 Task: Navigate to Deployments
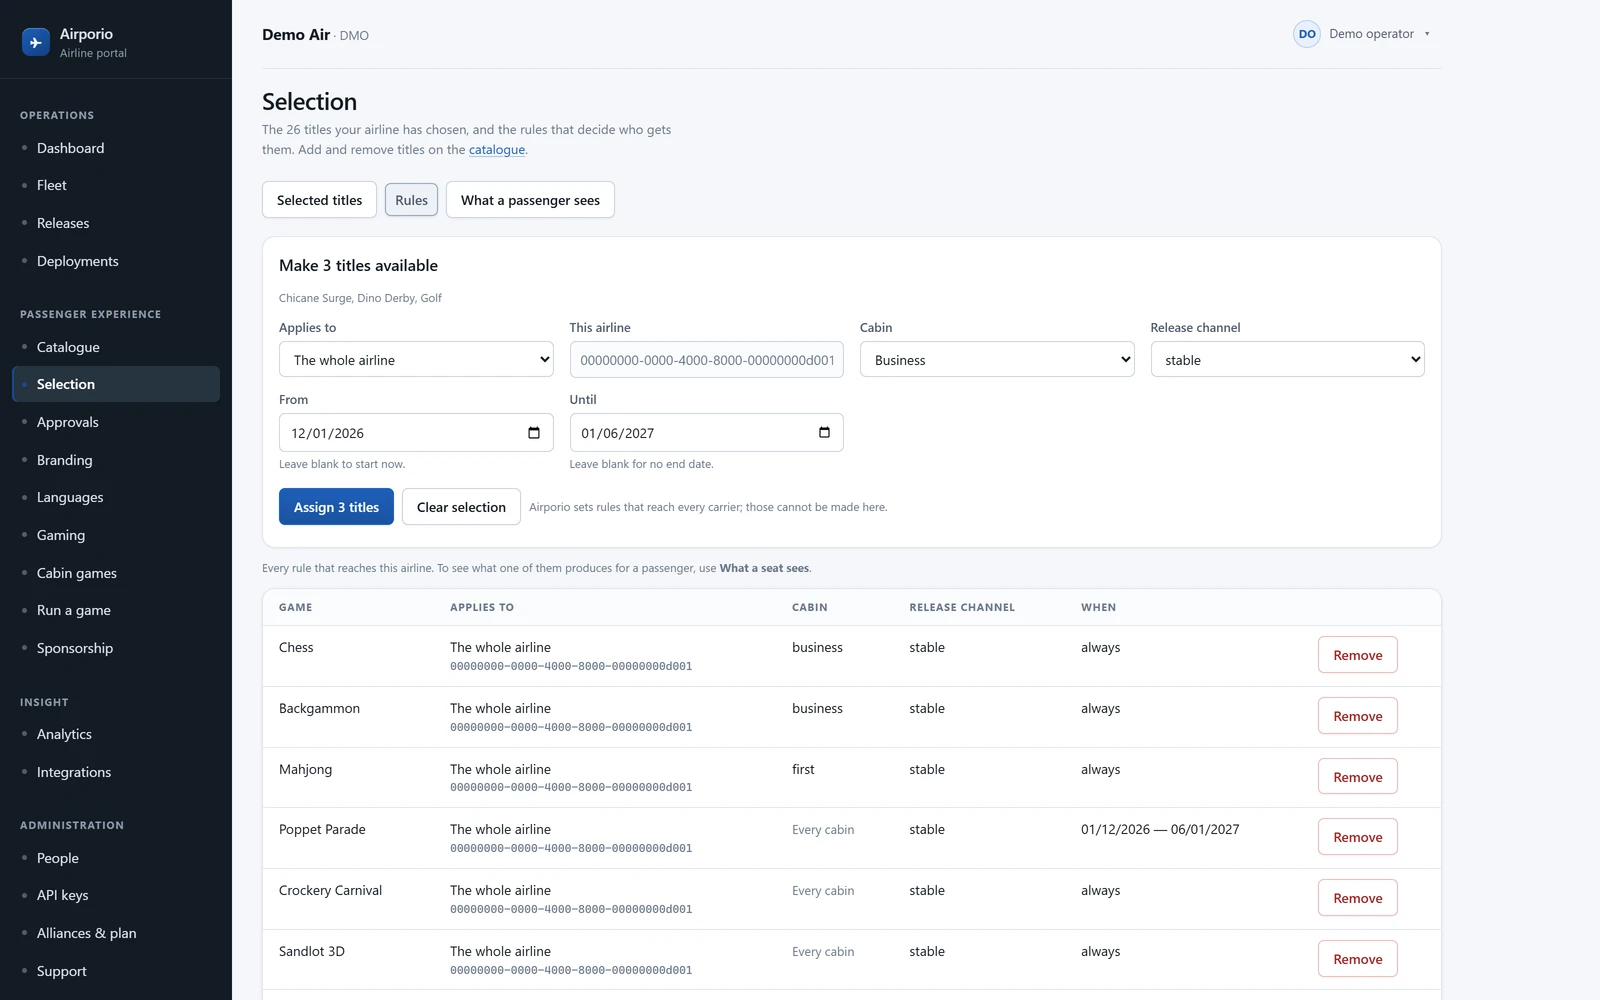[x=116, y=261]
